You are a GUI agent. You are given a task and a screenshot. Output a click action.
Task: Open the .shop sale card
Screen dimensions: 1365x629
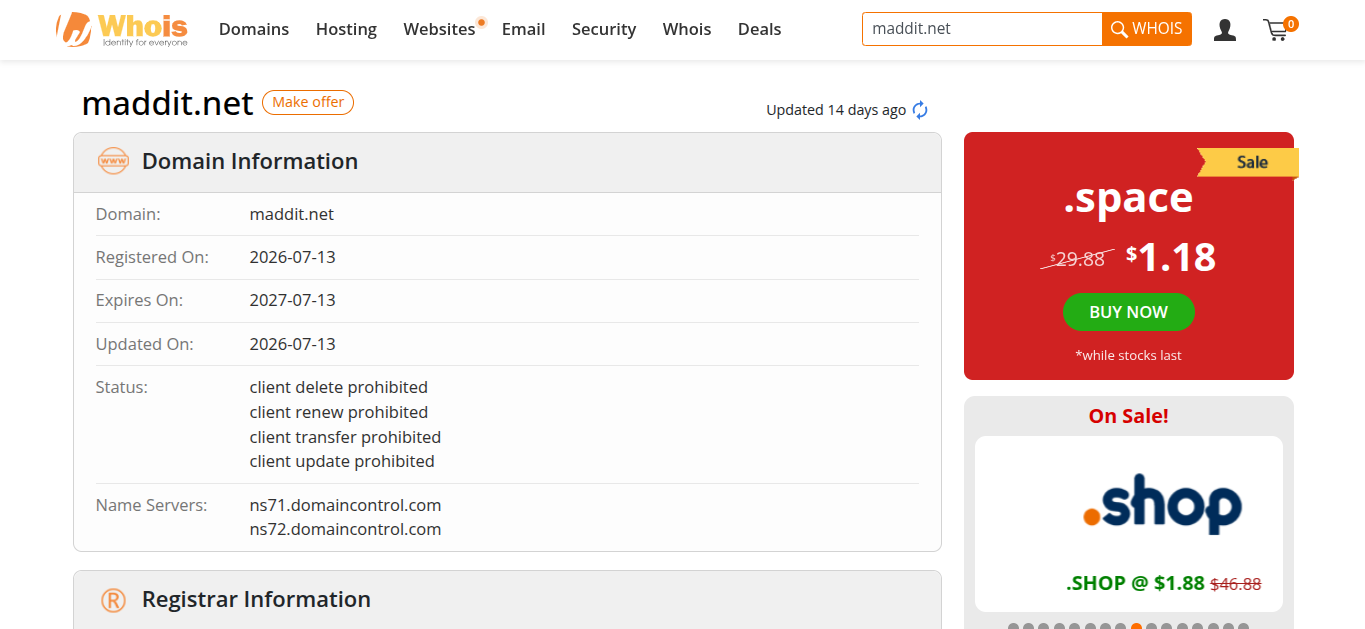pyautogui.click(x=1129, y=524)
